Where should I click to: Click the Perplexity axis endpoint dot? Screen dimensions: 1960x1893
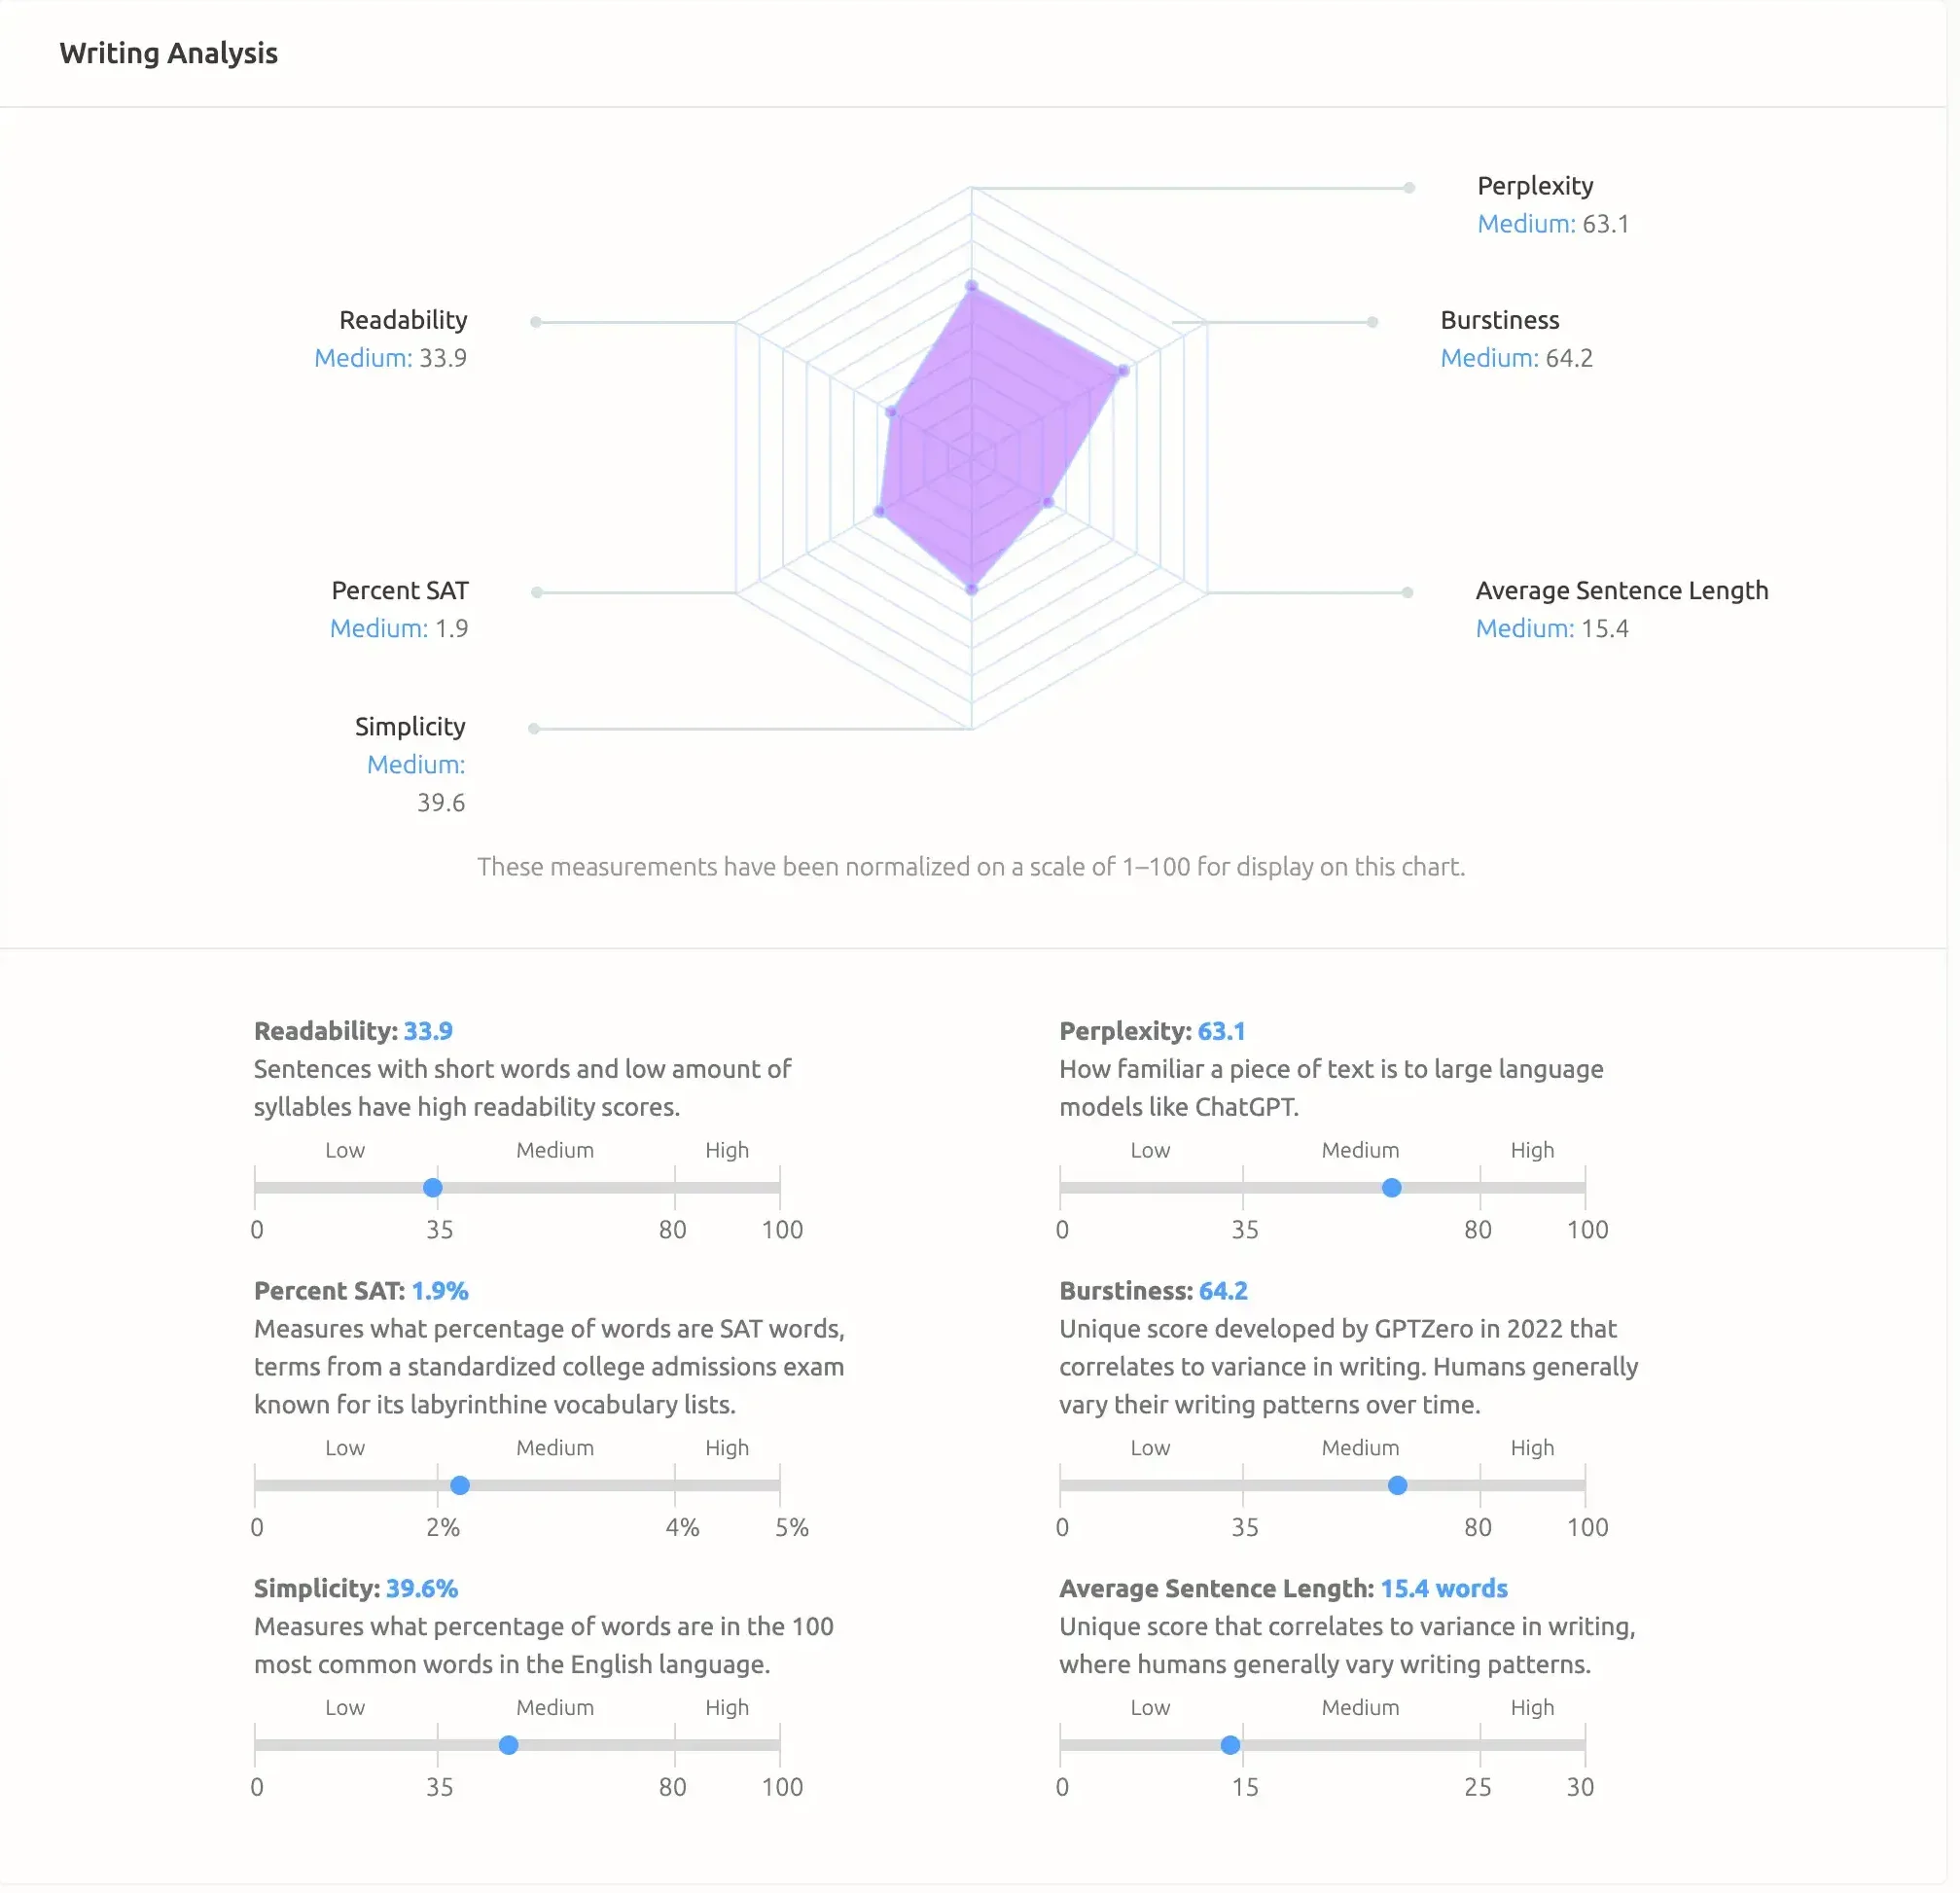point(1410,187)
